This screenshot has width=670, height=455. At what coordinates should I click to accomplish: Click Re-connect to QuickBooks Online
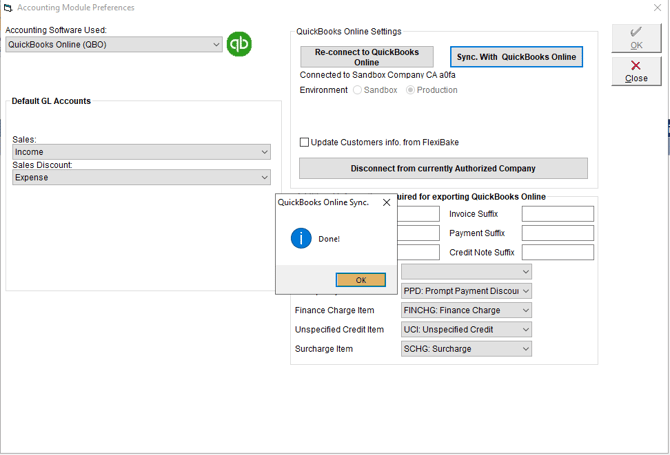367,57
